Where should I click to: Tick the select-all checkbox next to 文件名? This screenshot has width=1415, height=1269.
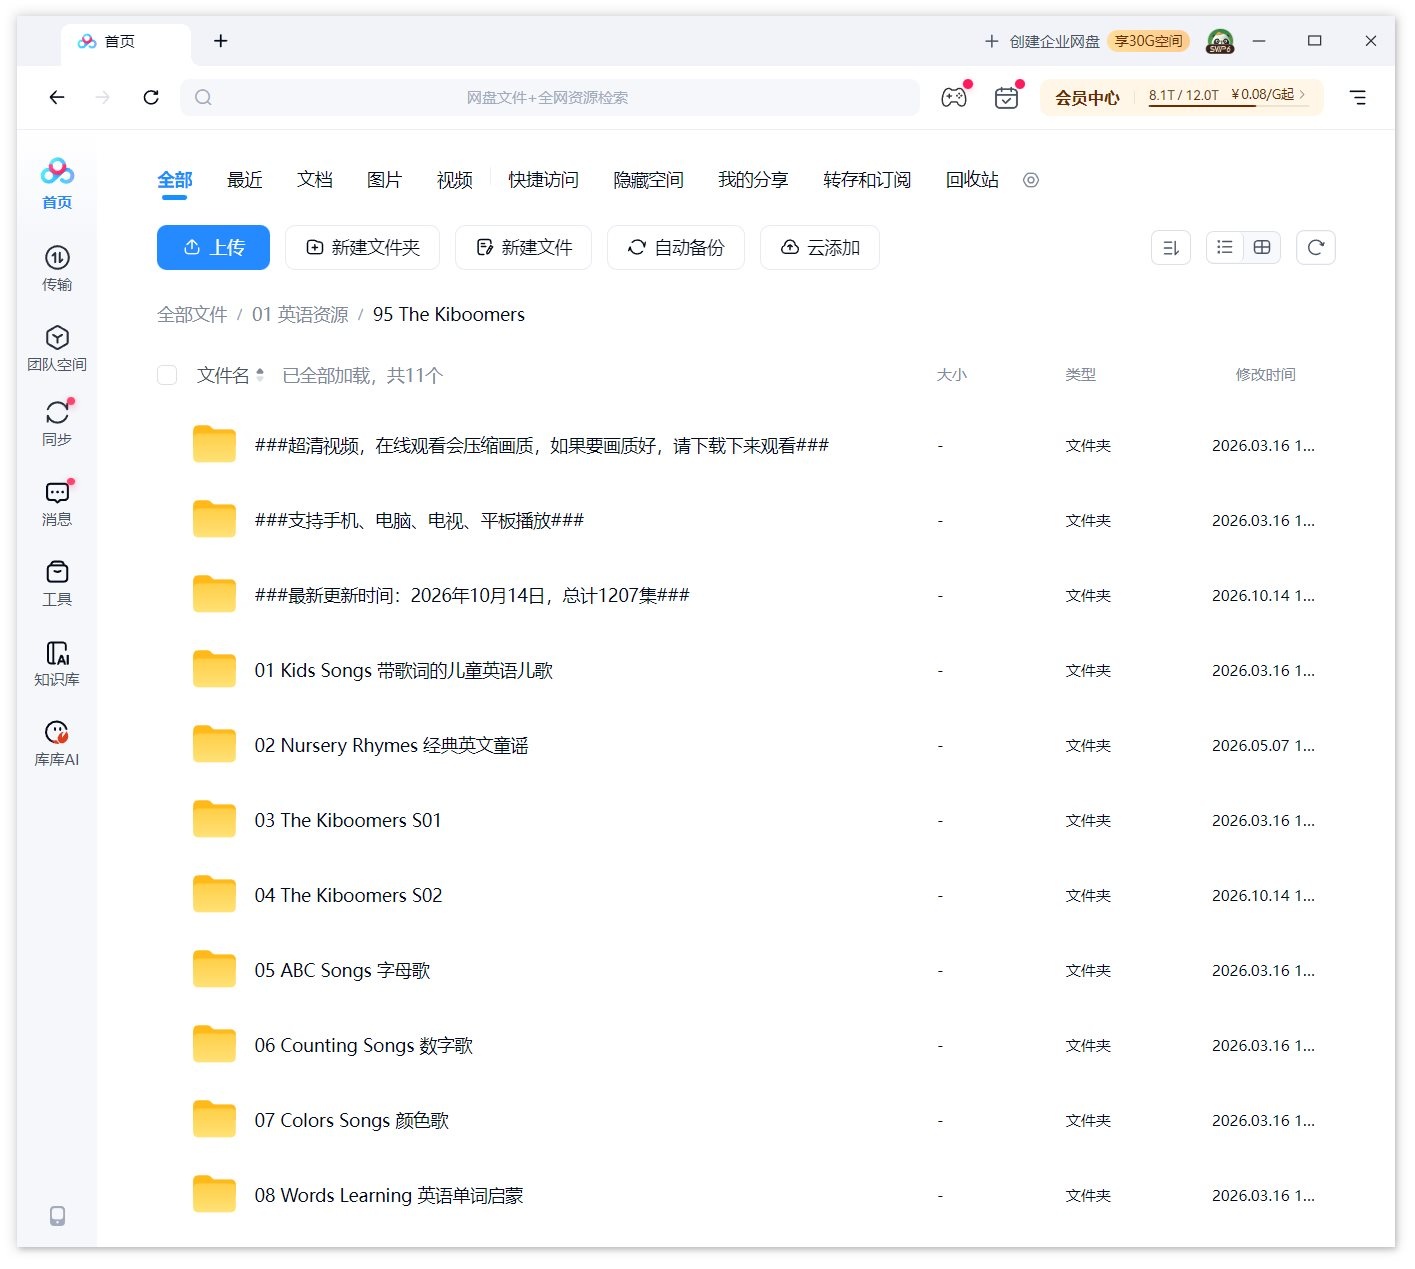coord(167,375)
